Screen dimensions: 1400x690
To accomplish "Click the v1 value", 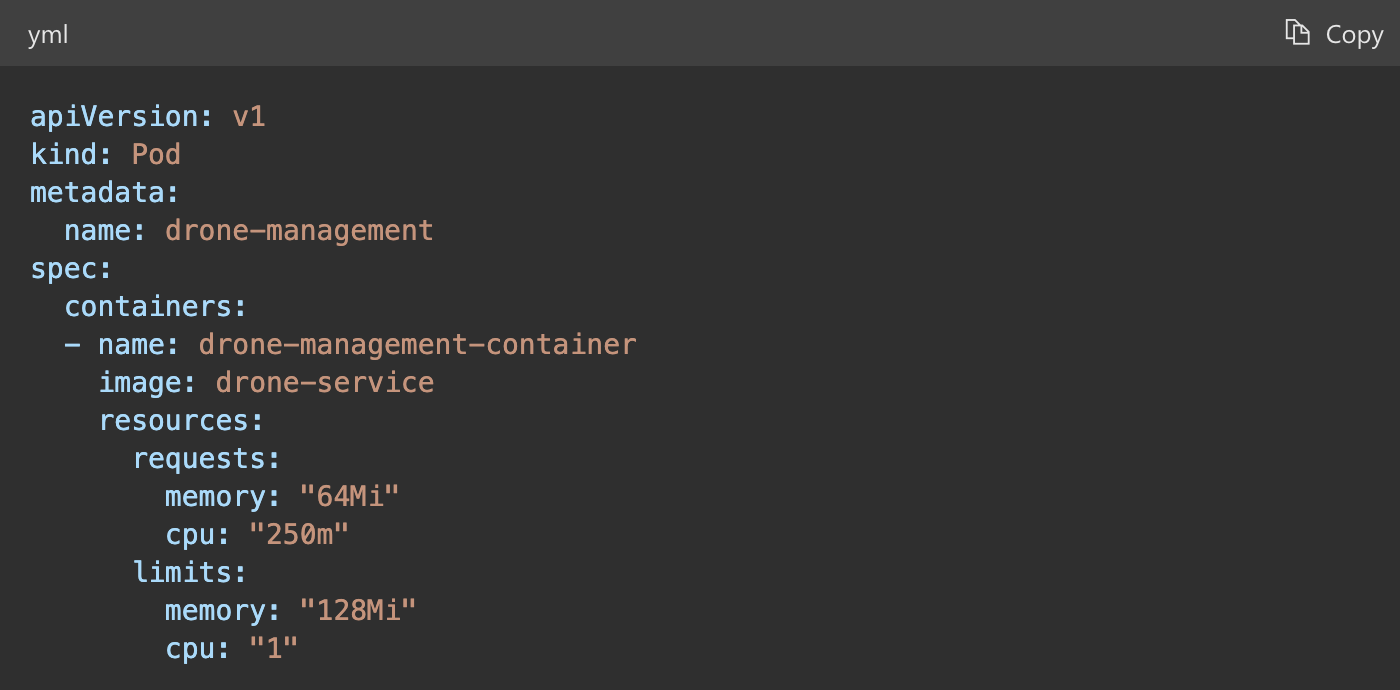I will point(248,117).
